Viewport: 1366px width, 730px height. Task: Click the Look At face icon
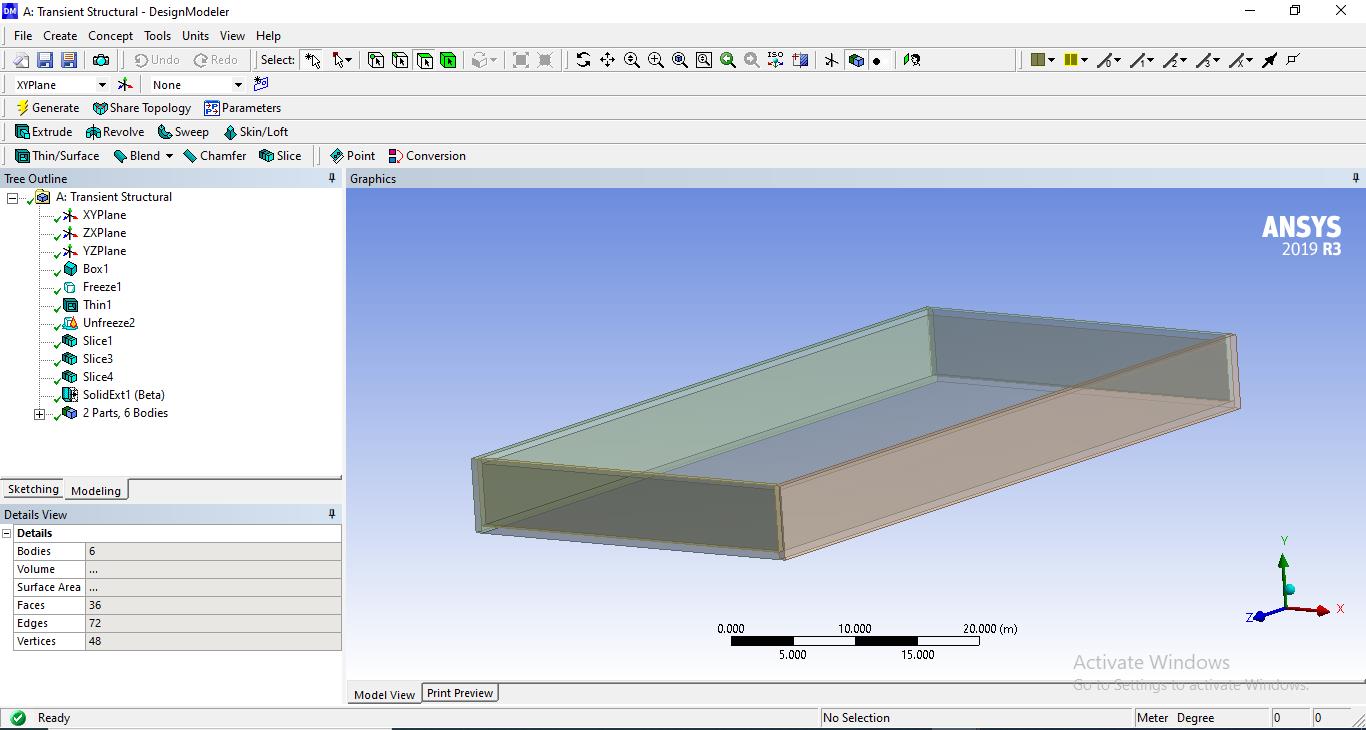(800, 60)
